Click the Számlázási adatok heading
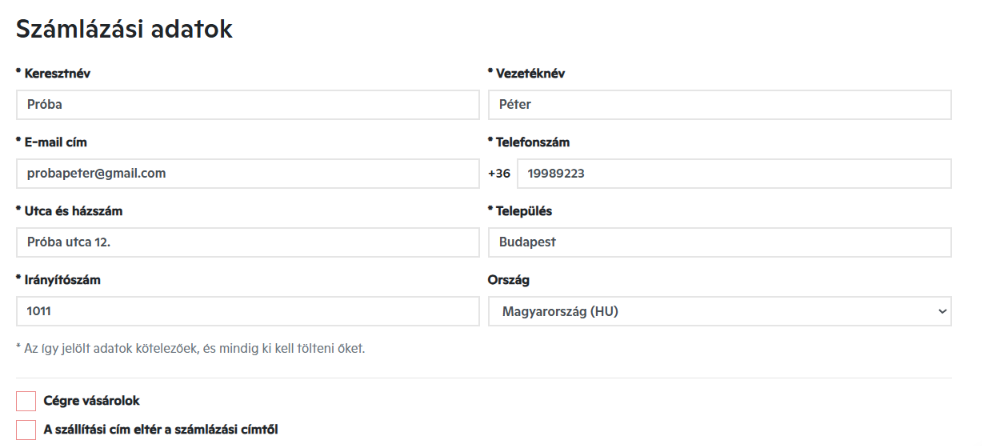Image resolution: width=982 pixels, height=446 pixels. pyautogui.click(x=124, y=29)
